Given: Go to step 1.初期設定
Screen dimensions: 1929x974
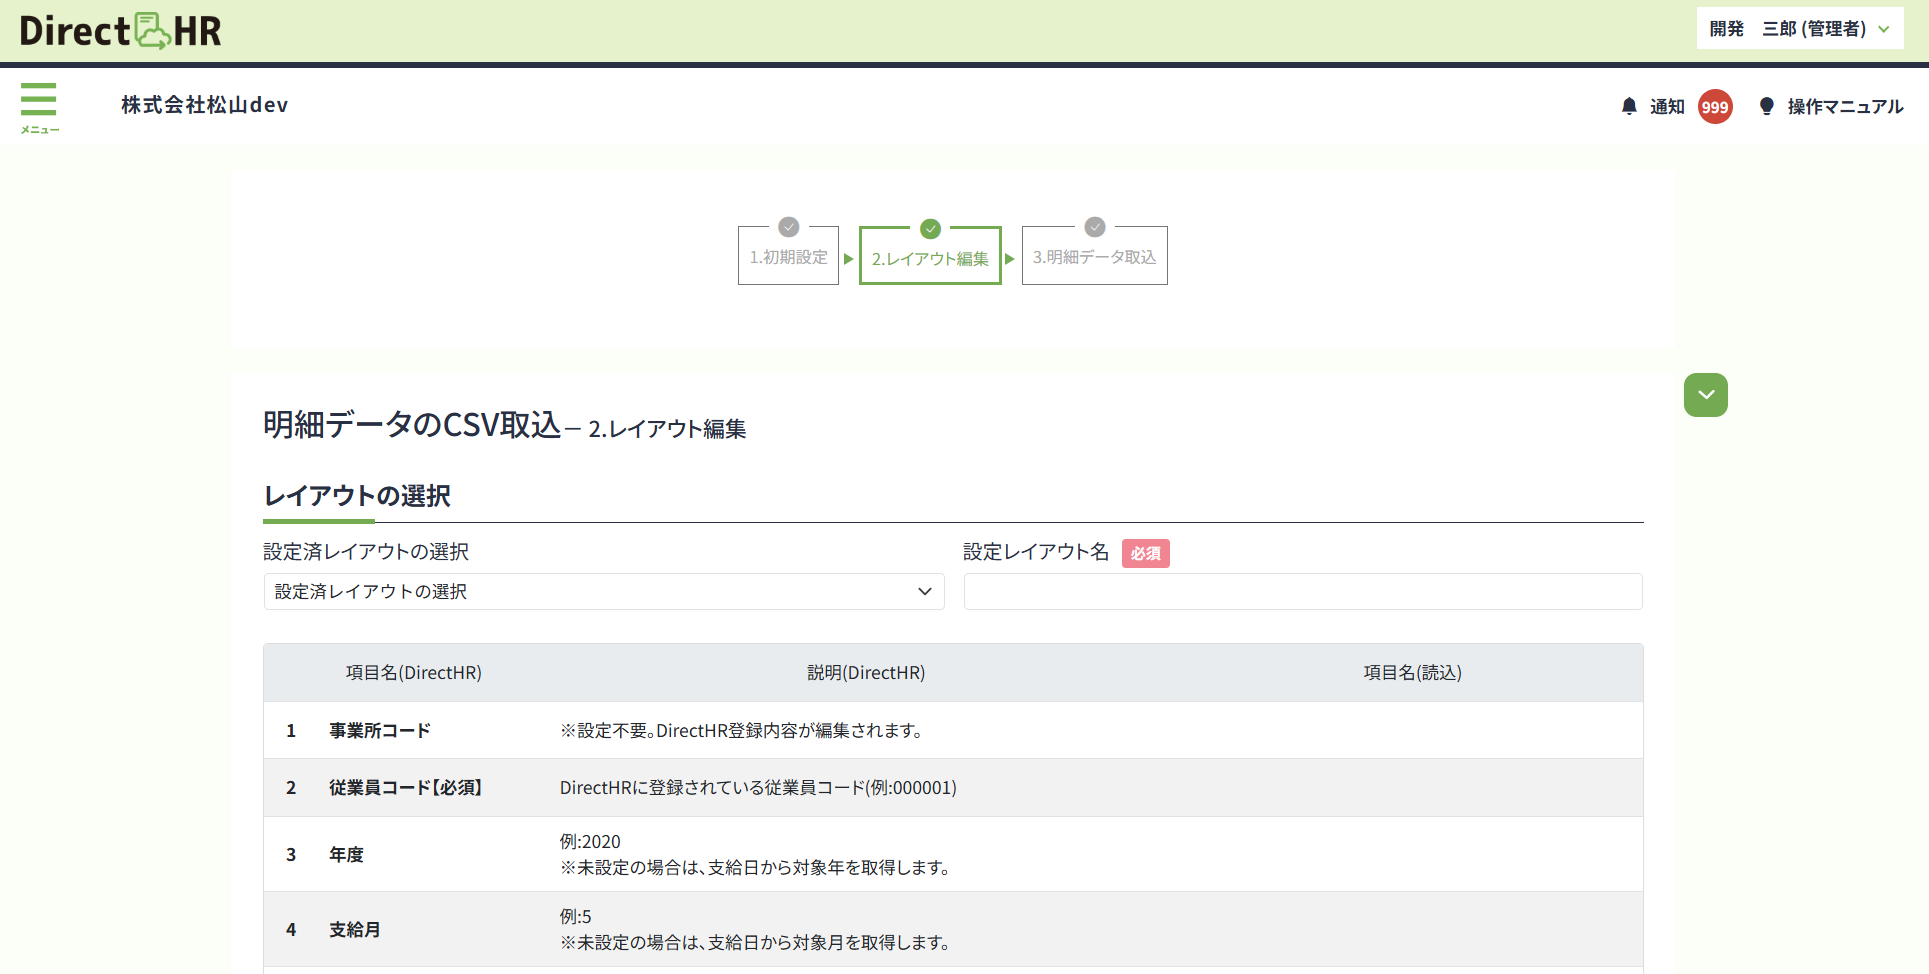Looking at the screenshot, I should [788, 258].
